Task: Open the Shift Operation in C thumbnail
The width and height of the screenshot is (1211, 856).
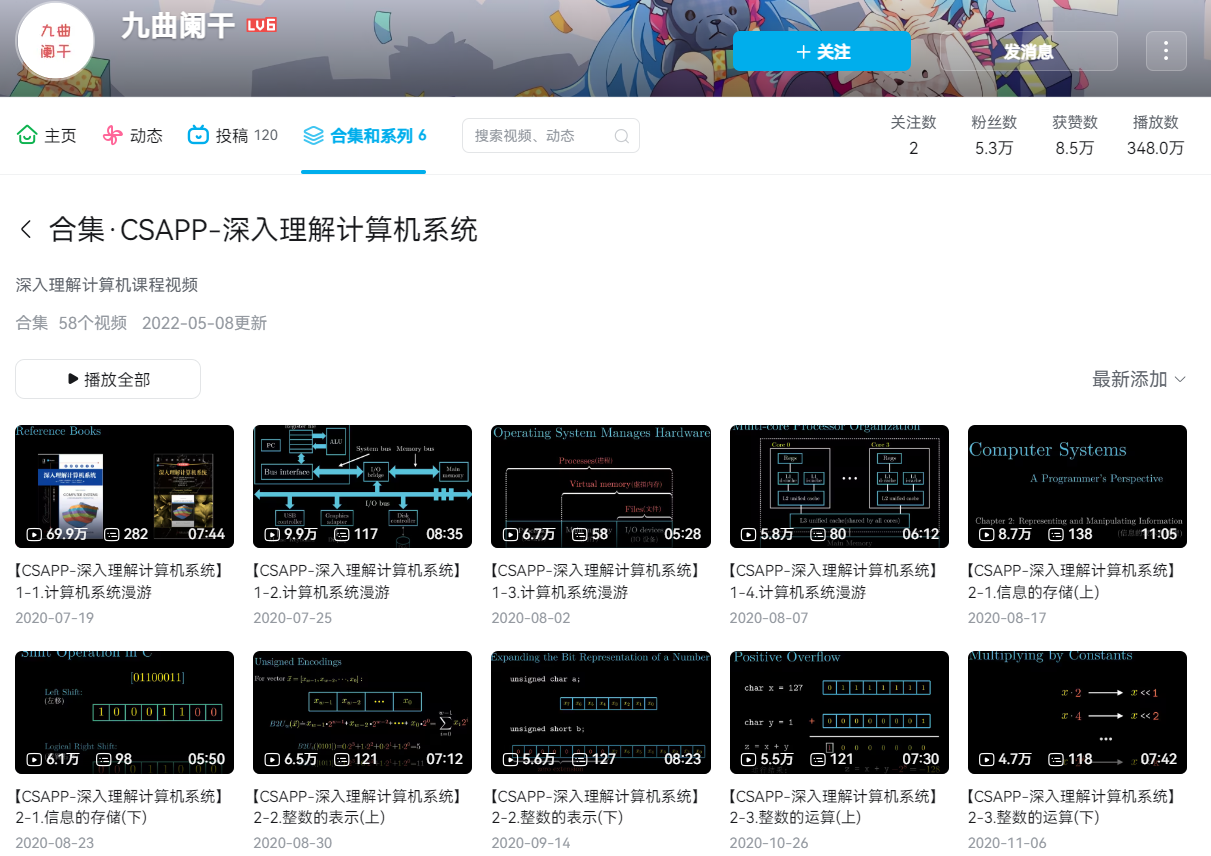Action: pos(124,712)
